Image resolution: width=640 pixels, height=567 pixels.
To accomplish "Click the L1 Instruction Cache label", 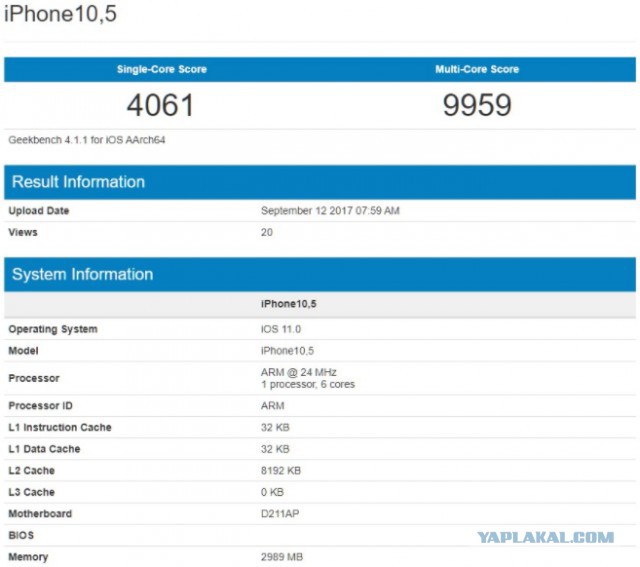I will [60, 427].
